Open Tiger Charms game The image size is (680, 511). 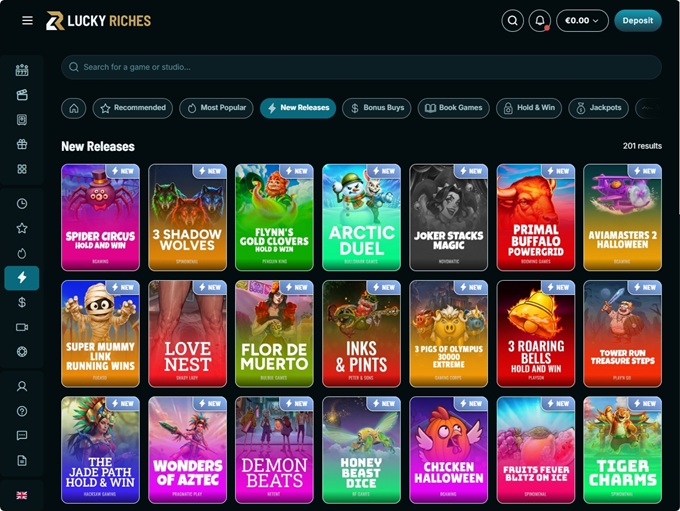(x=622, y=450)
